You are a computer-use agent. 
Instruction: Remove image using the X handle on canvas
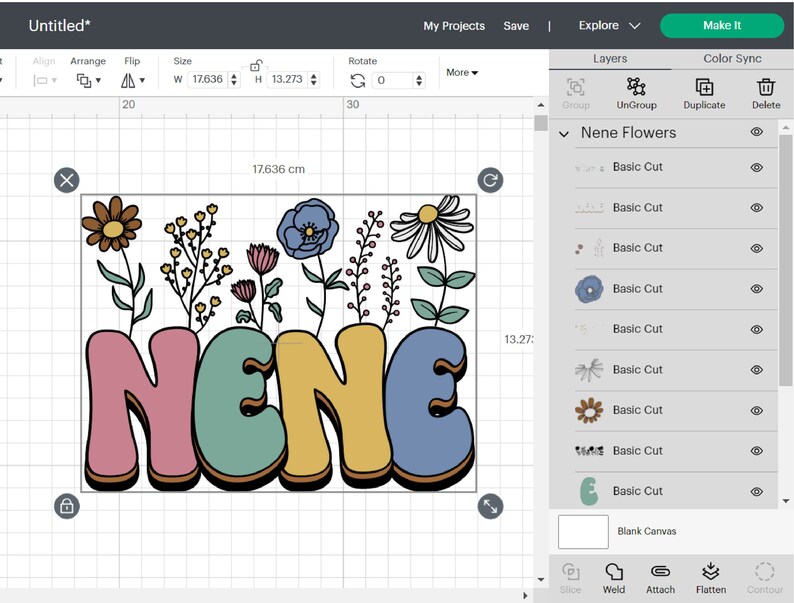67,180
